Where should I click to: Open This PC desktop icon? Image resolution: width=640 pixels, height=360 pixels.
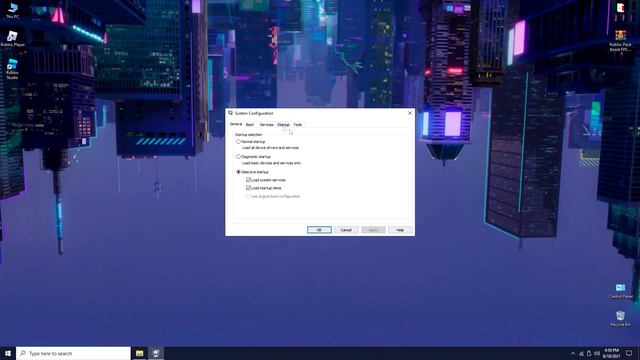pyautogui.click(x=12, y=10)
